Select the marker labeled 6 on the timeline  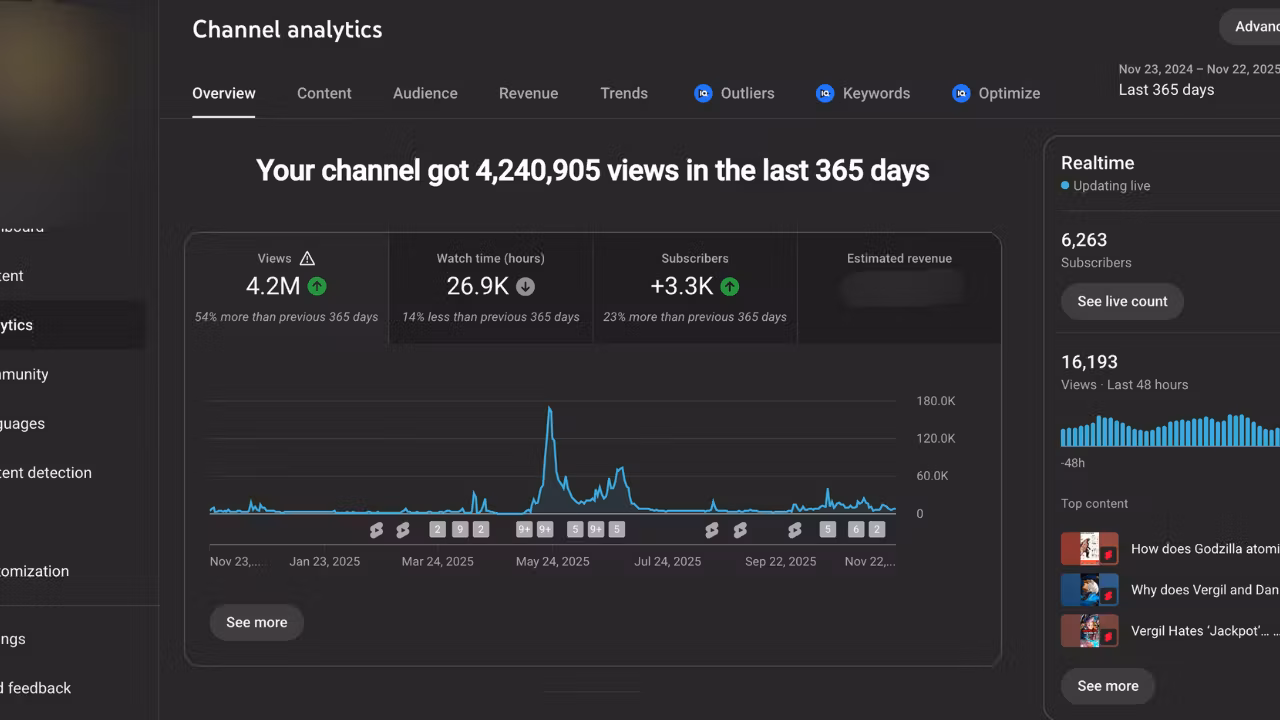pyautogui.click(x=856, y=530)
